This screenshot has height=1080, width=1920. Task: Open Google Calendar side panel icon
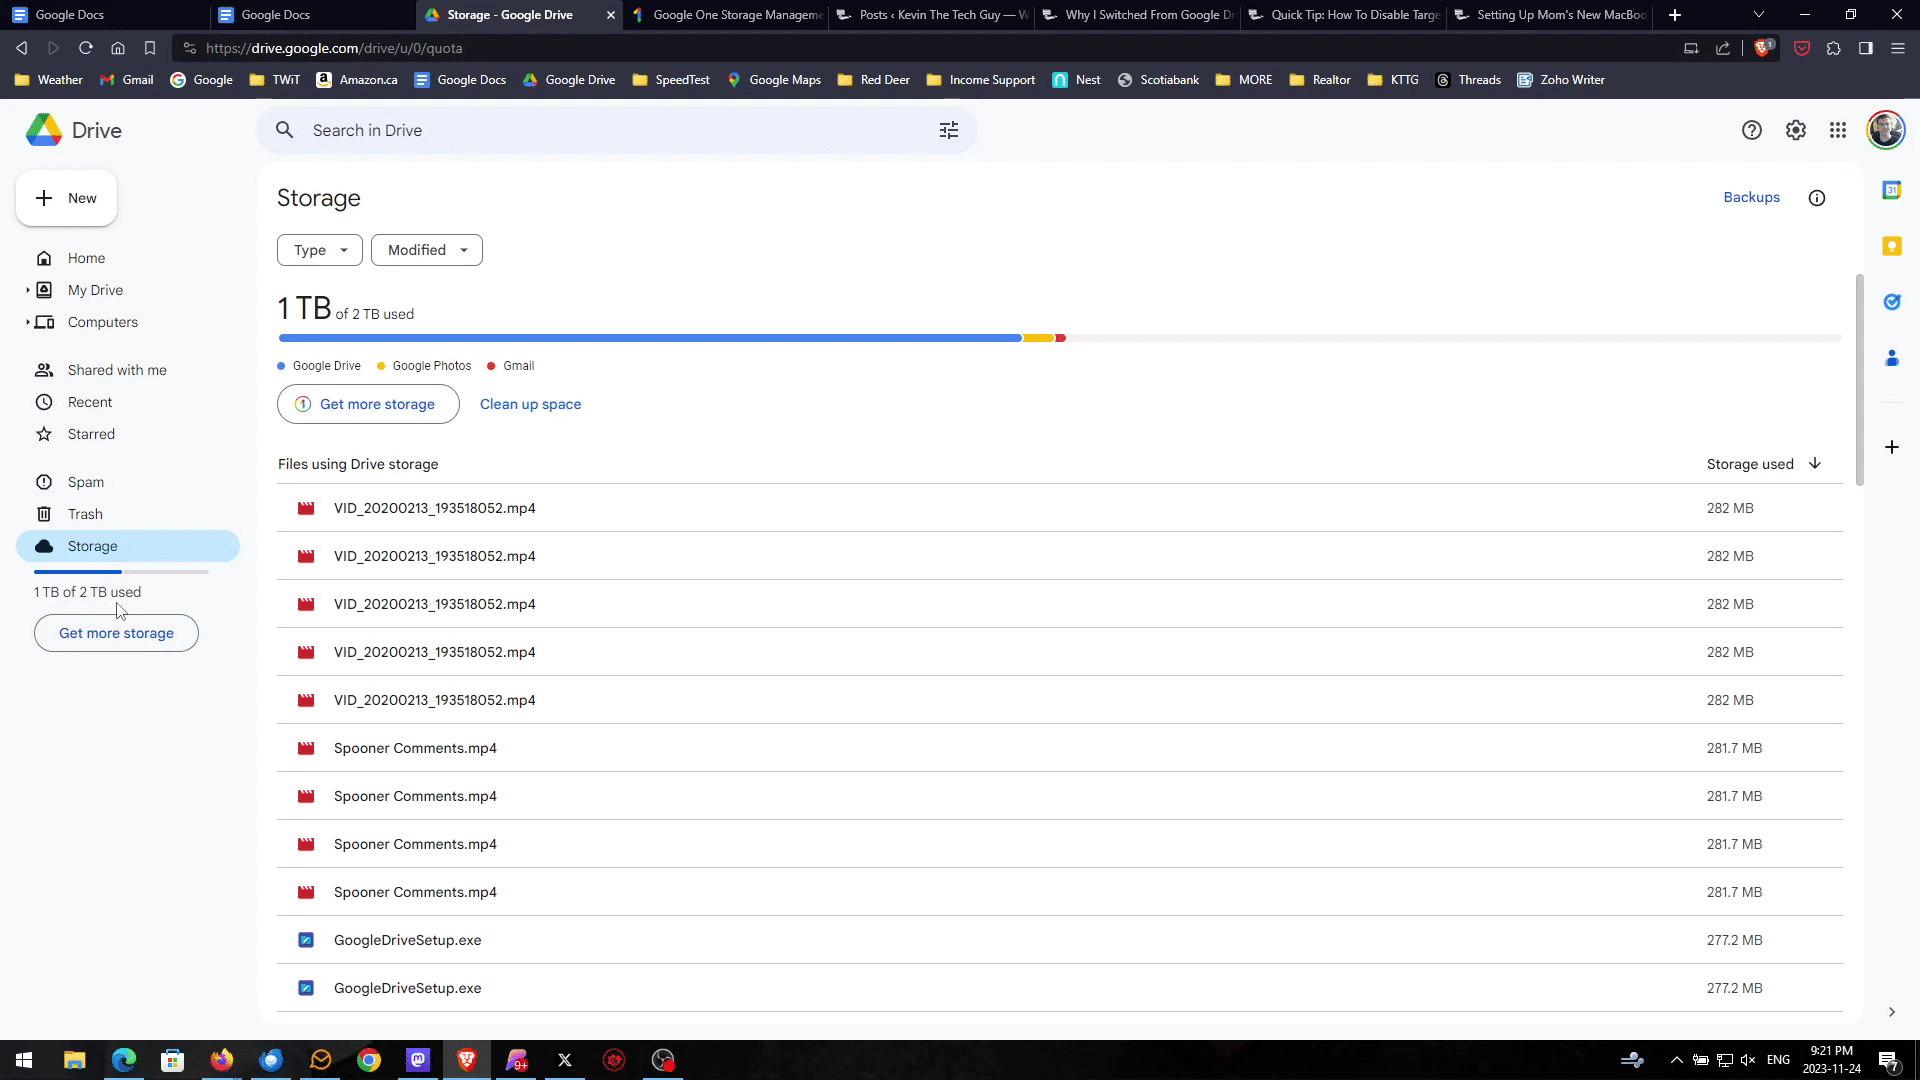click(x=1891, y=190)
